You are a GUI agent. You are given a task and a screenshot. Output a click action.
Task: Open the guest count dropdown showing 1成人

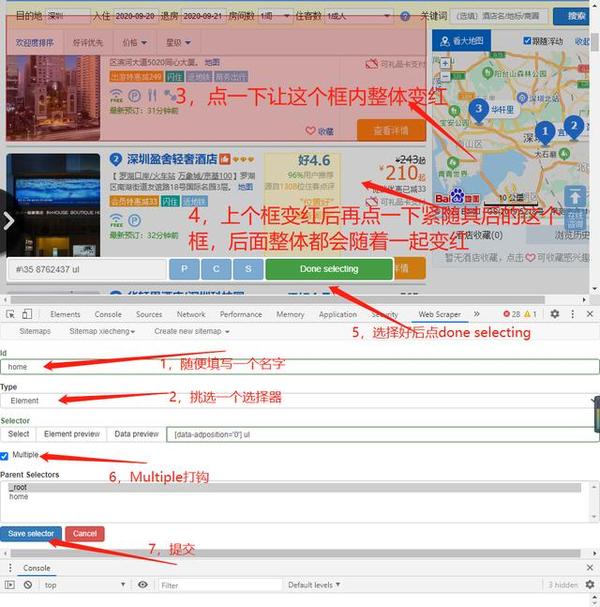[358, 16]
